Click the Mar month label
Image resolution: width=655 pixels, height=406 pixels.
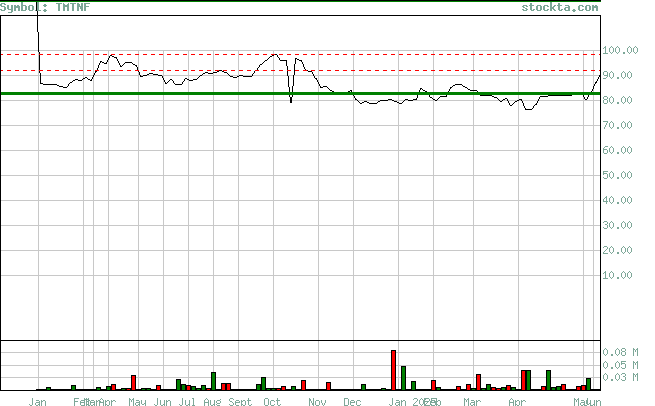pyautogui.click(x=472, y=402)
